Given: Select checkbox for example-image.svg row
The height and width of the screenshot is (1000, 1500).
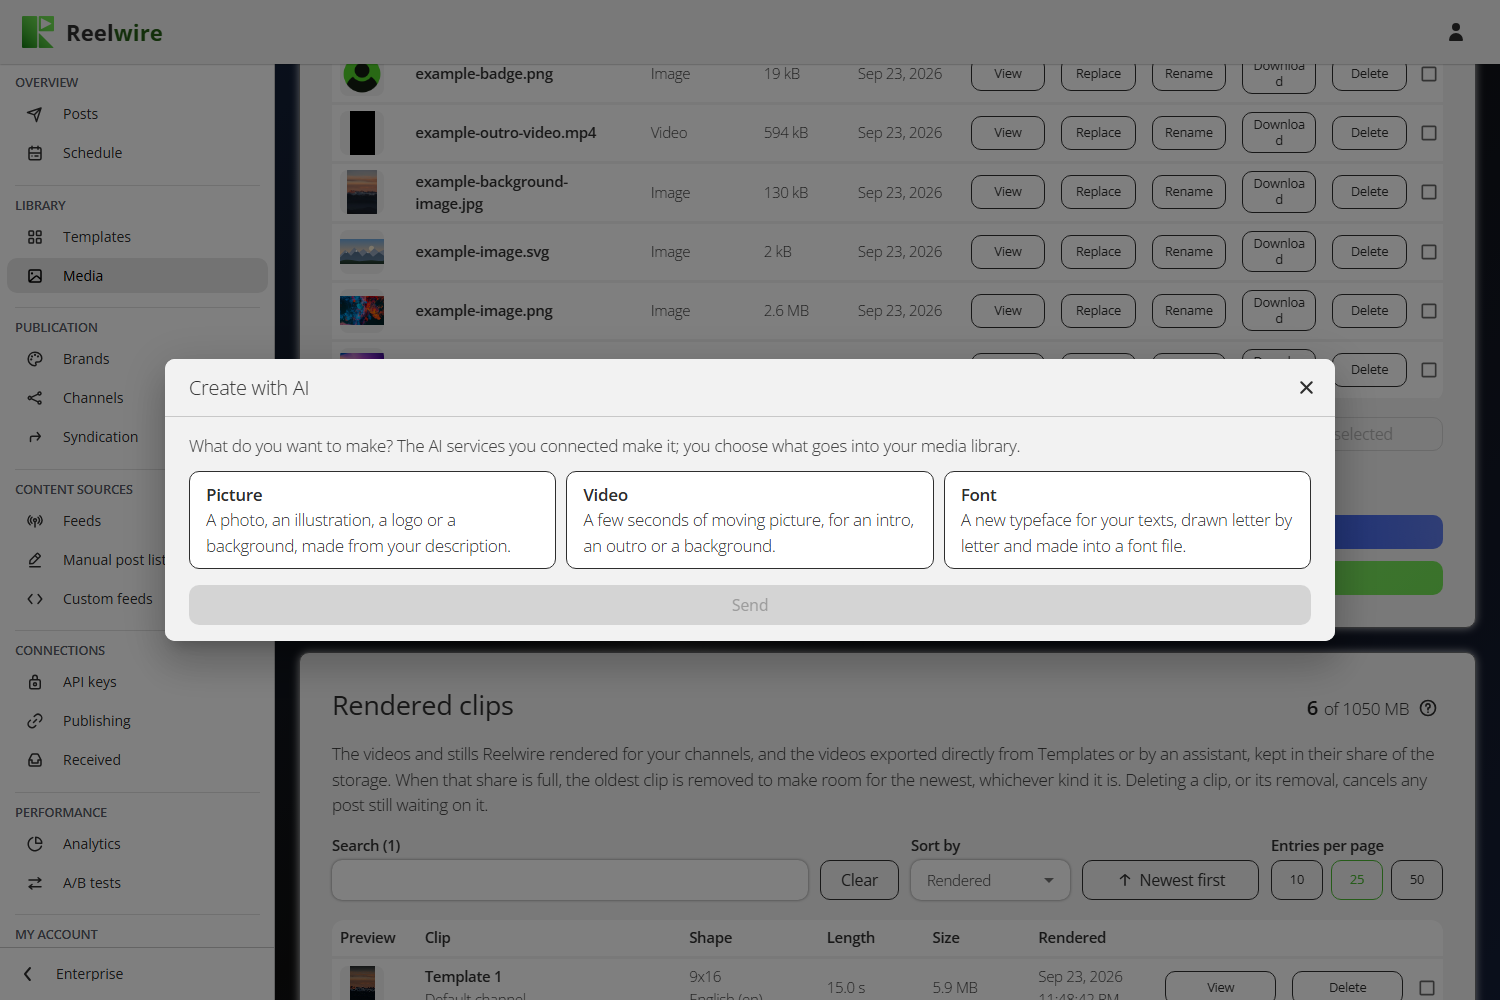Looking at the screenshot, I should coord(1429,252).
